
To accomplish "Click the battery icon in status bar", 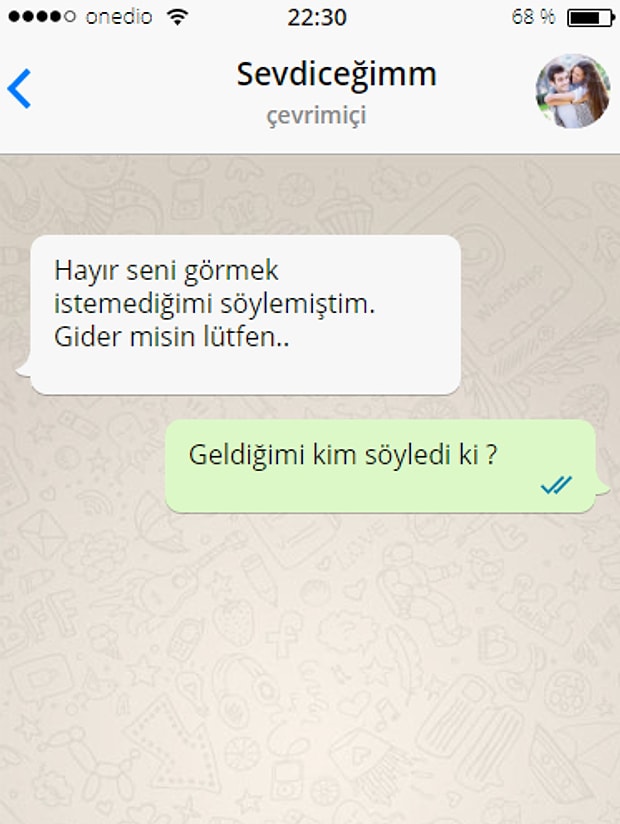I will pyautogui.click(x=591, y=18).
